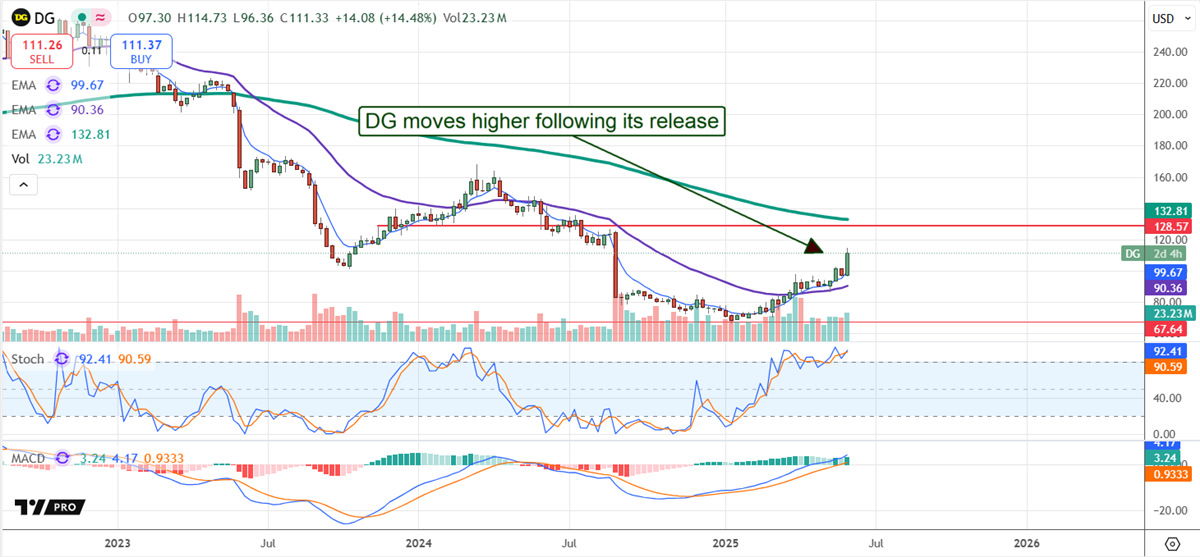Click the 2026 label on time axis
The width and height of the screenshot is (1200, 557).
point(1027,542)
